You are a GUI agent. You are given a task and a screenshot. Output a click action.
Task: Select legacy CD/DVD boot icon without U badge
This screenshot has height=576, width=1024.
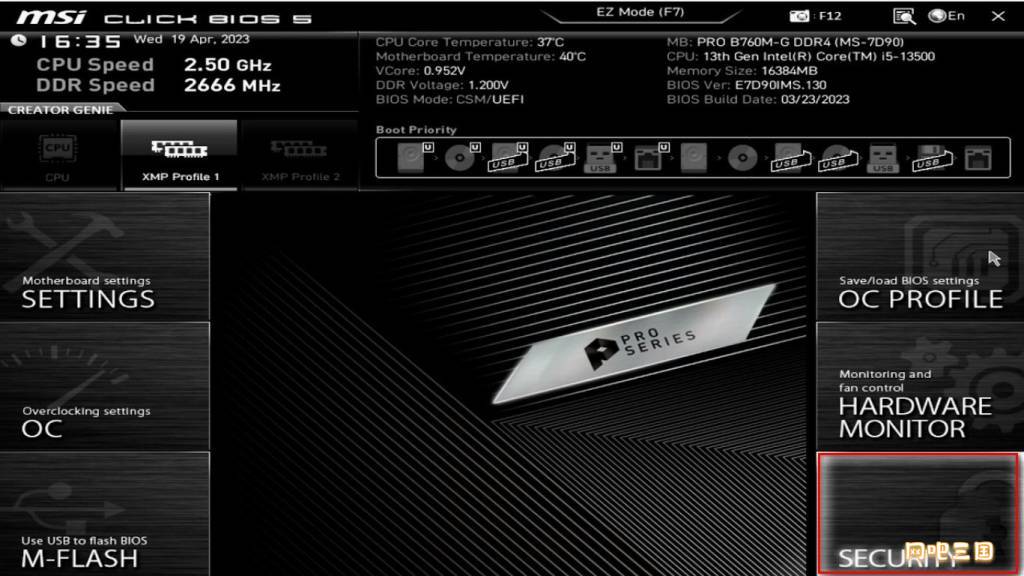tap(743, 157)
